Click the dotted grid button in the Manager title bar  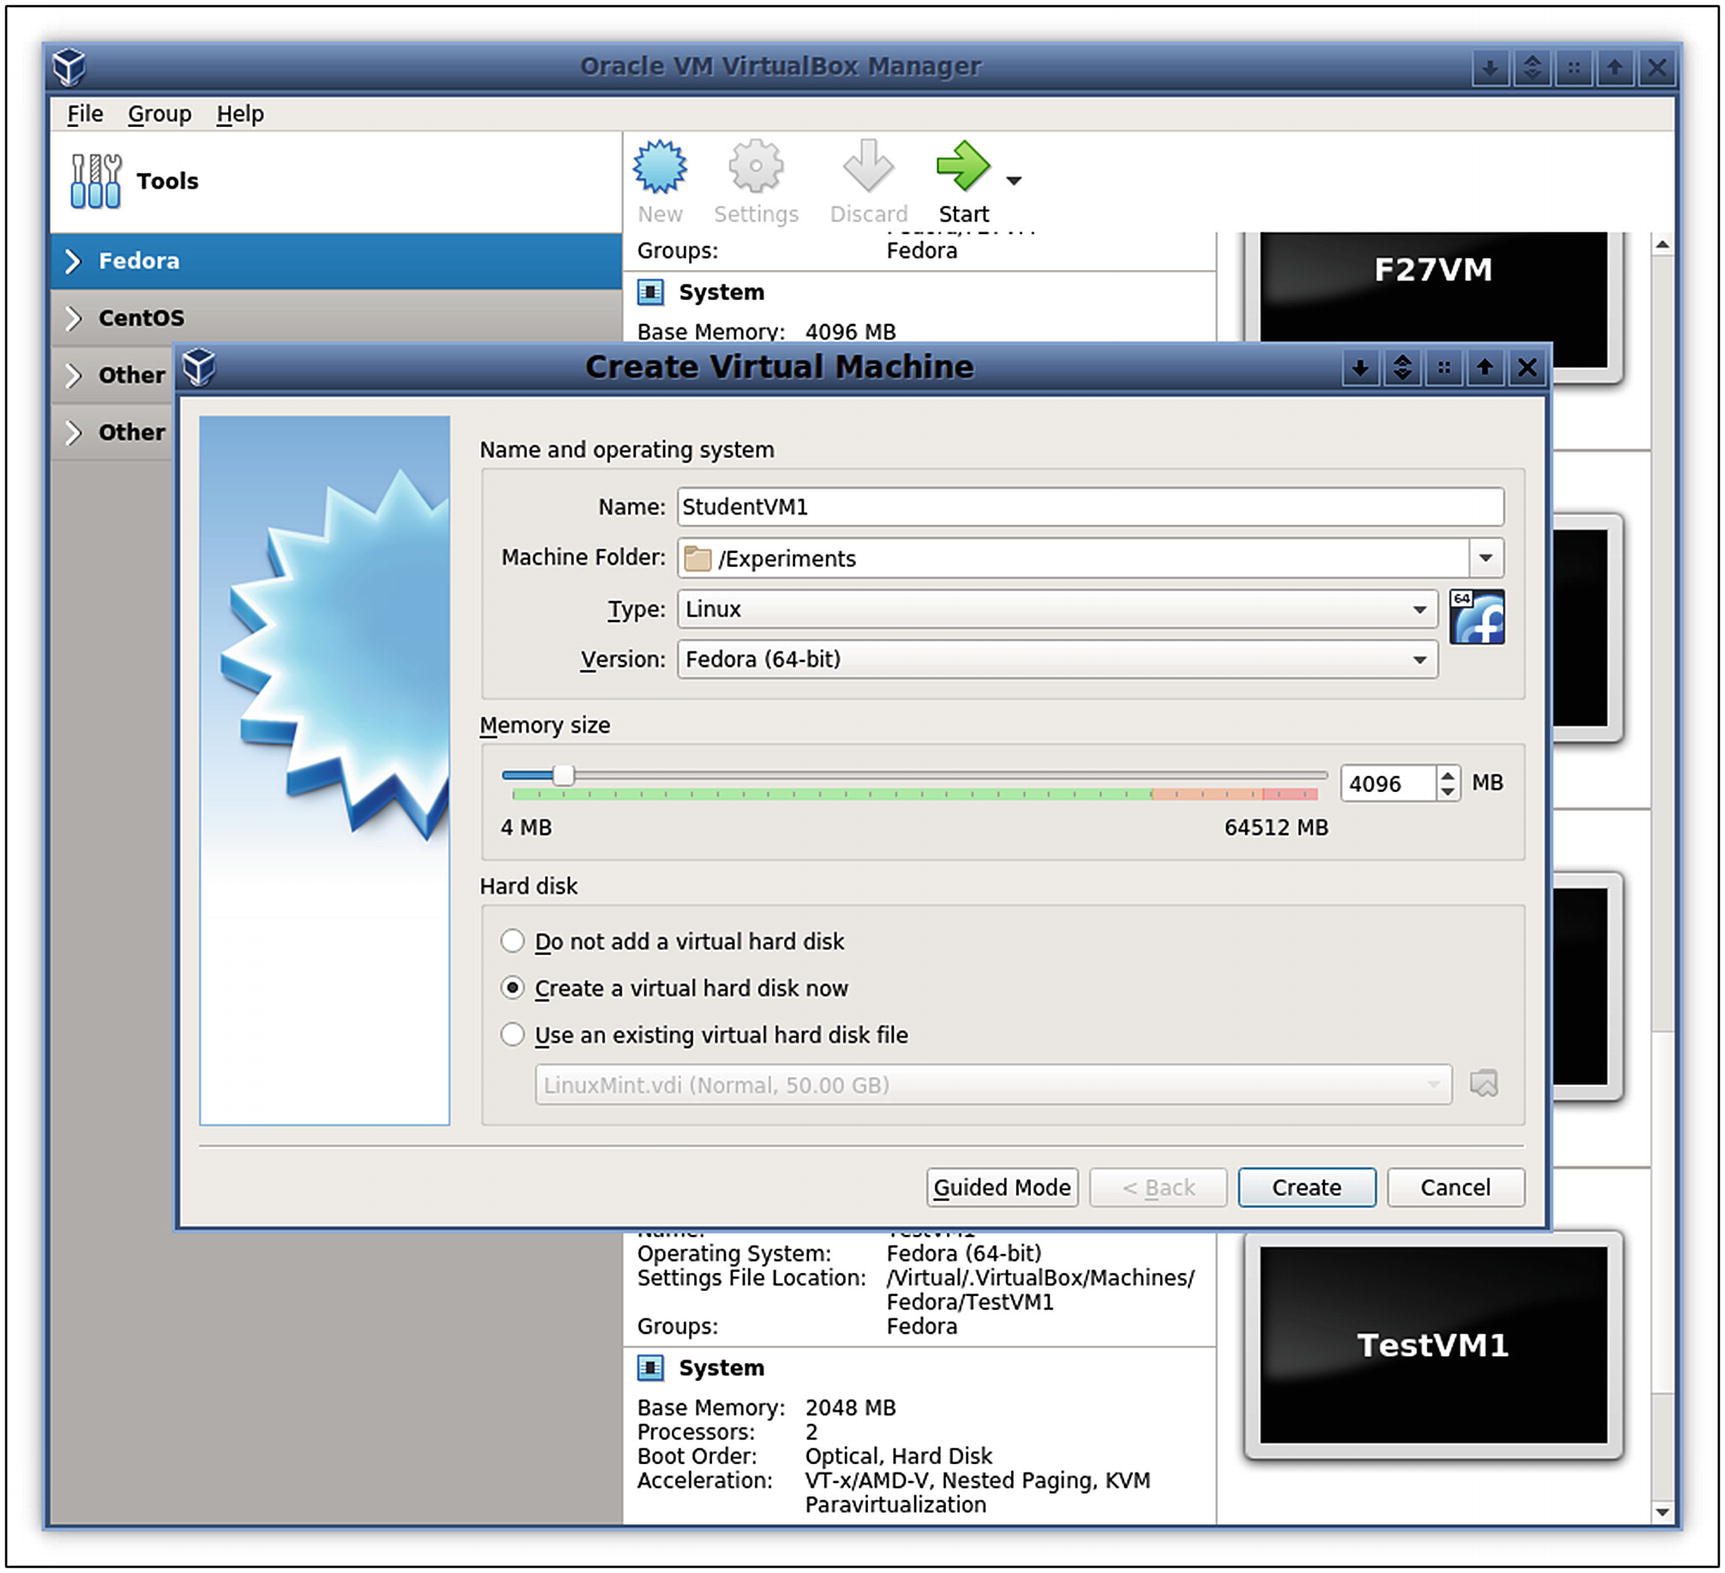tap(1574, 68)
